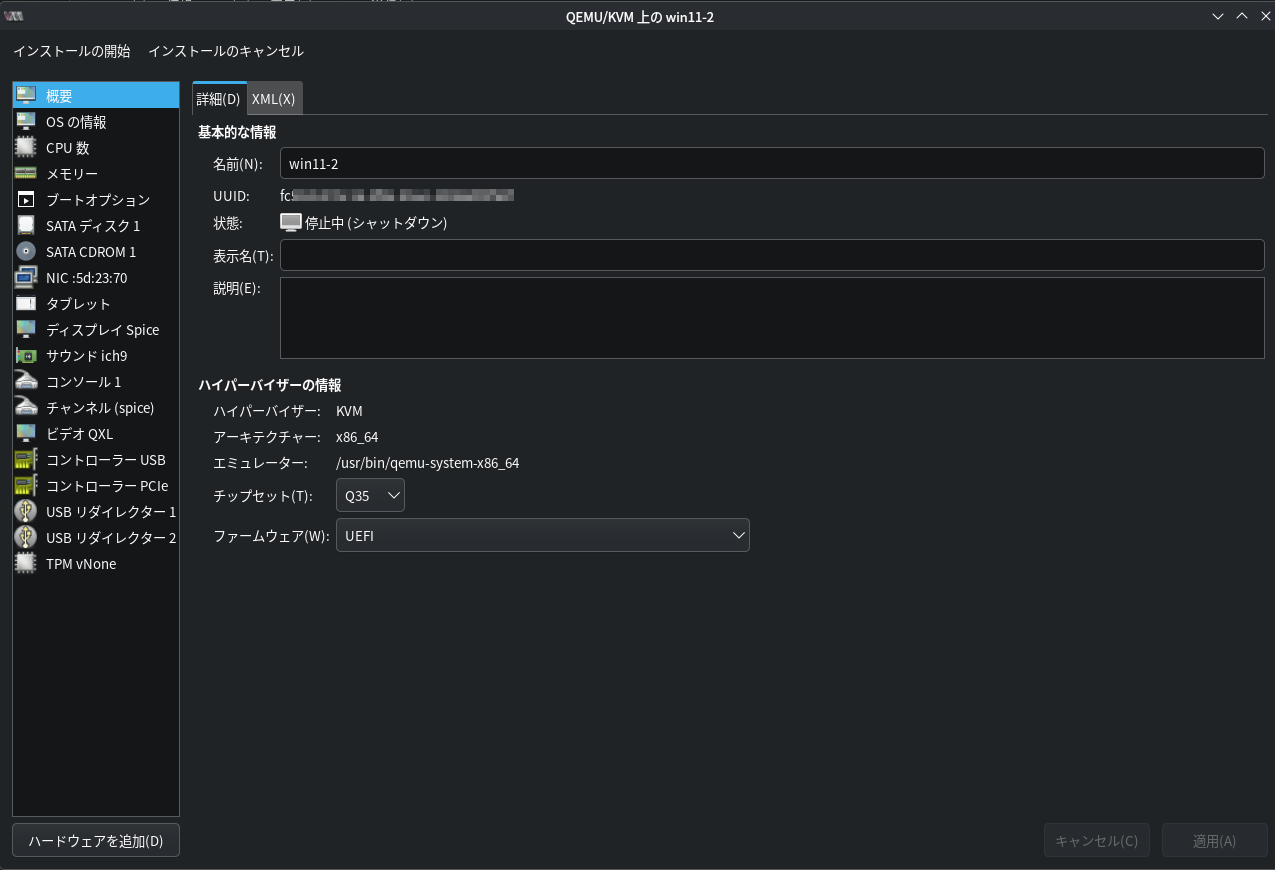Click the KVM hypervisor value

pos(349,411)
